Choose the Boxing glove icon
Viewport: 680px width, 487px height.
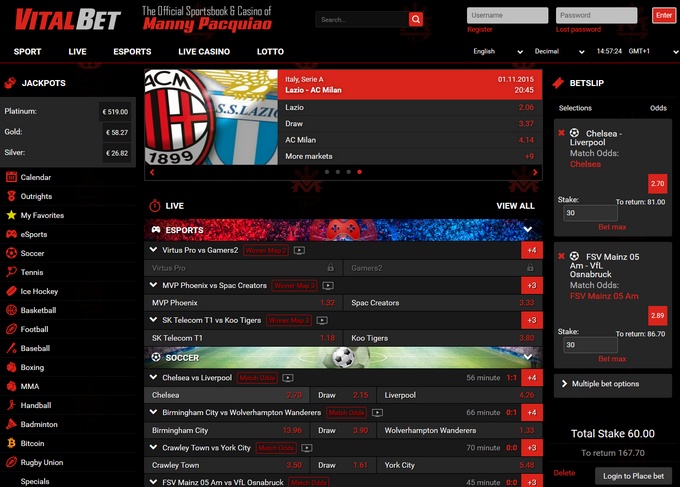click(x=11, y=367)
